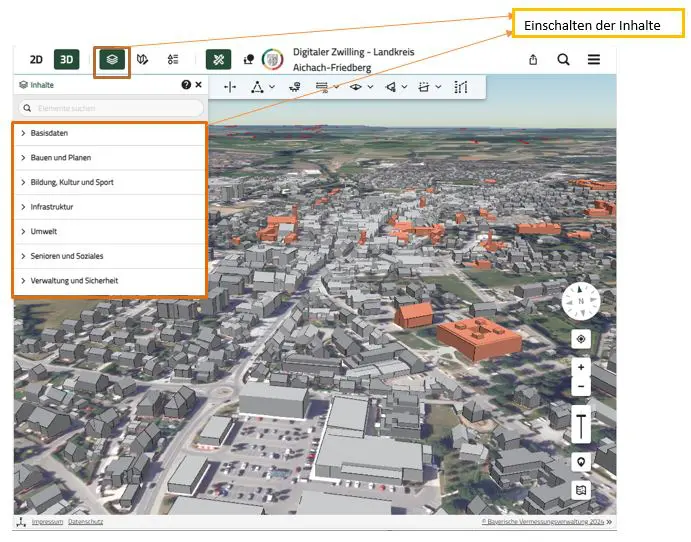Toggle the drawing tools toolbar button
The image size is (691, 542).
(219, 60)
